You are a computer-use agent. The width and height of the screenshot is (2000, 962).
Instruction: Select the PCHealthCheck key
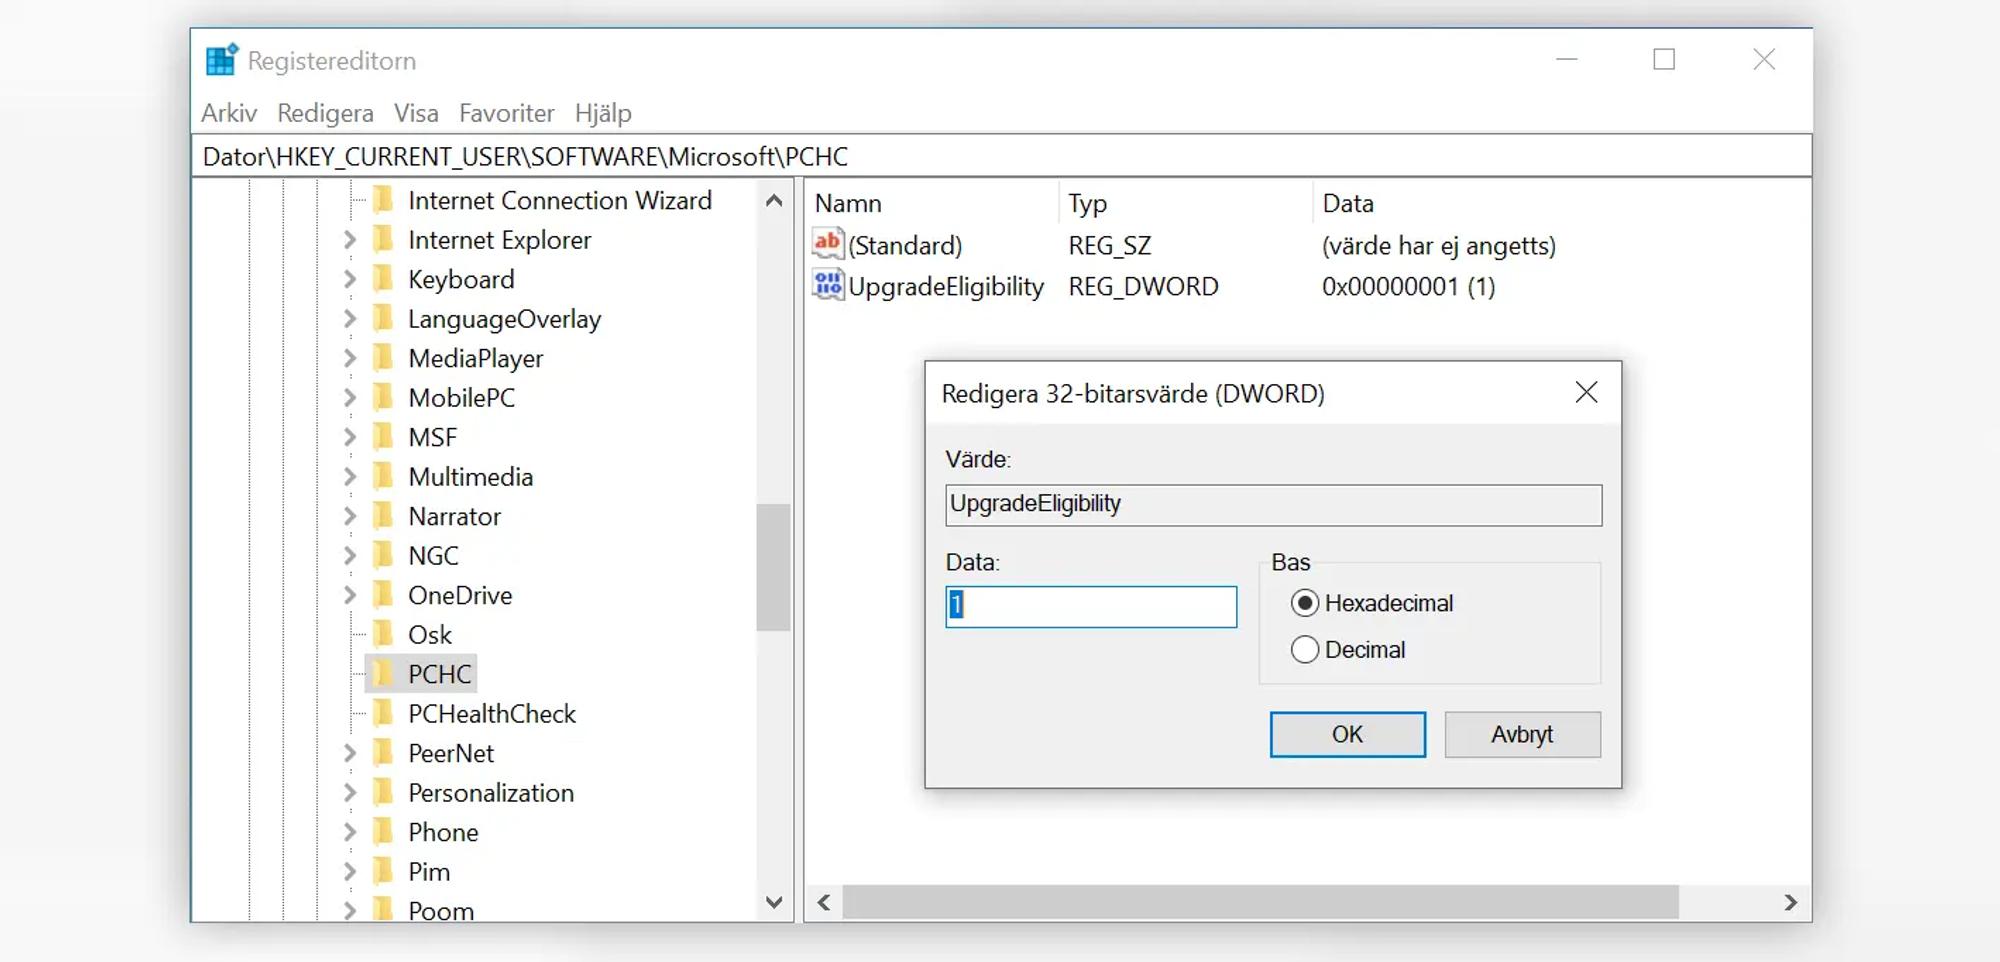click(x=492, y=714)
